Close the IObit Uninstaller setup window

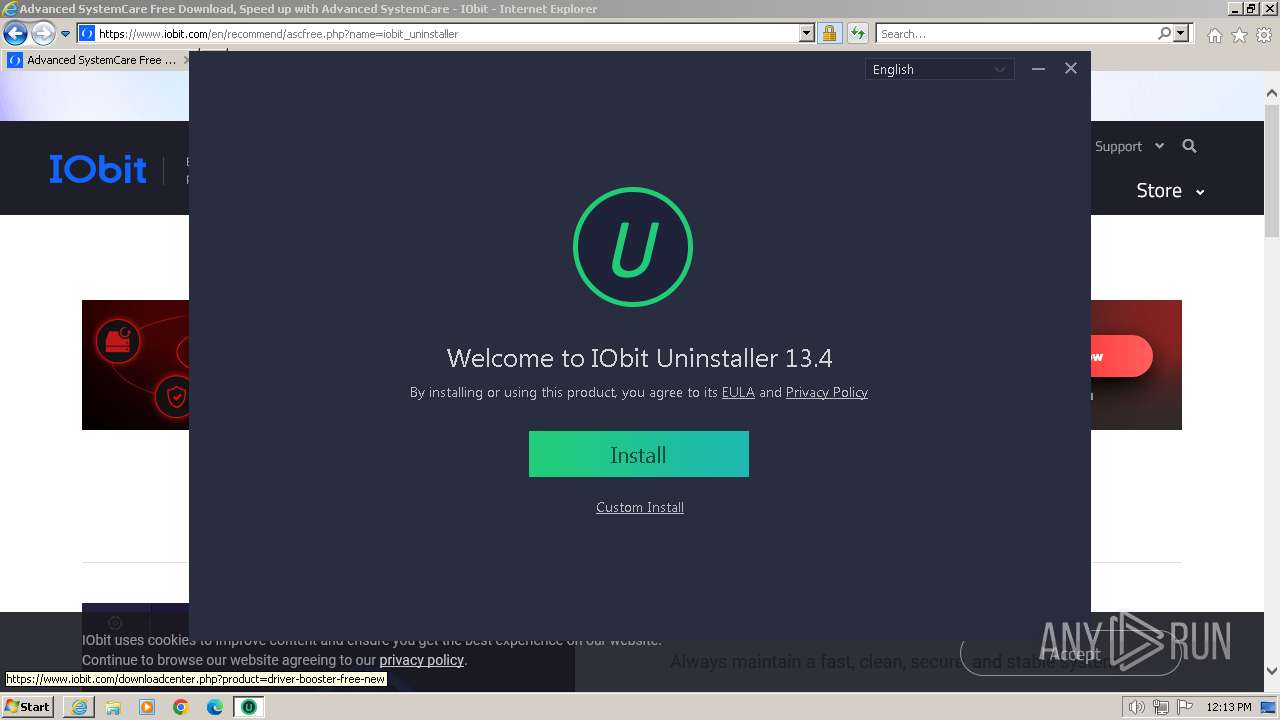(1071, 68)
